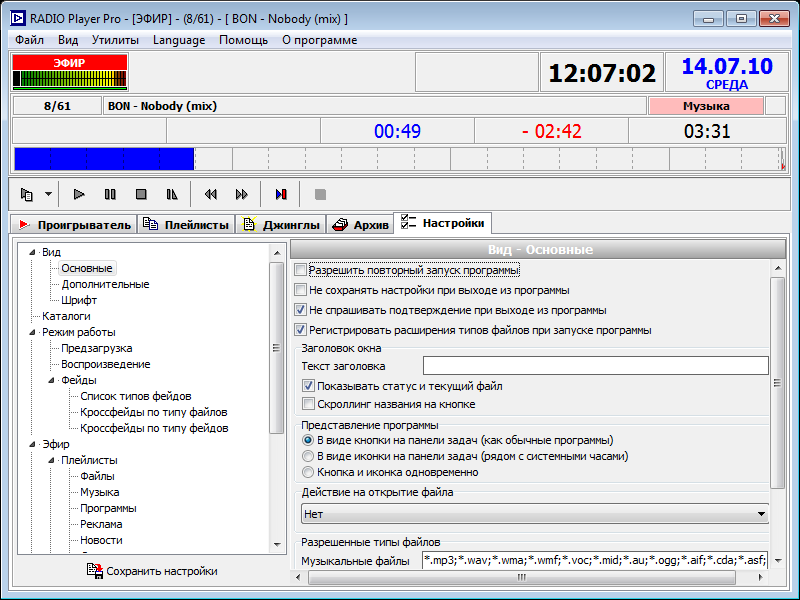Fast-forward the track with double-right arrows
This screenshot has width=800, height=600.
tap(241, 194)
